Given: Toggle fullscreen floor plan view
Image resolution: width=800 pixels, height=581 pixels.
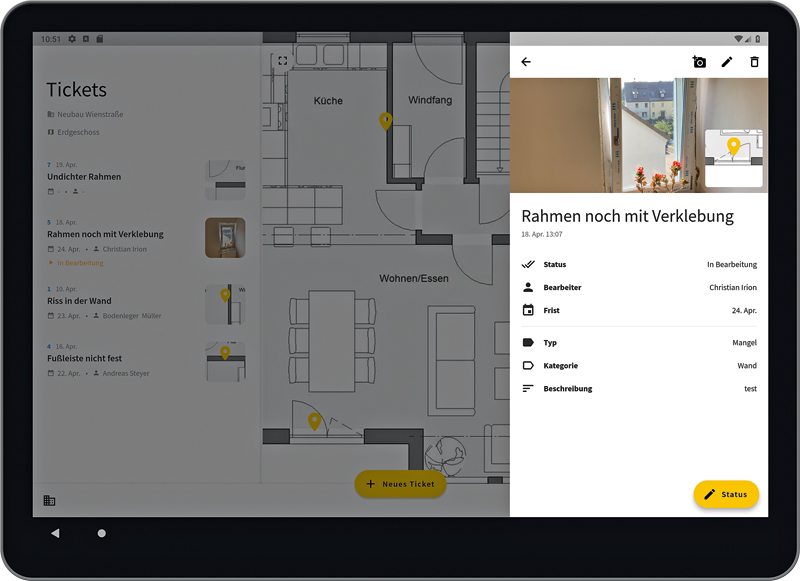Looking at the screenshot, I should point(283,61).
